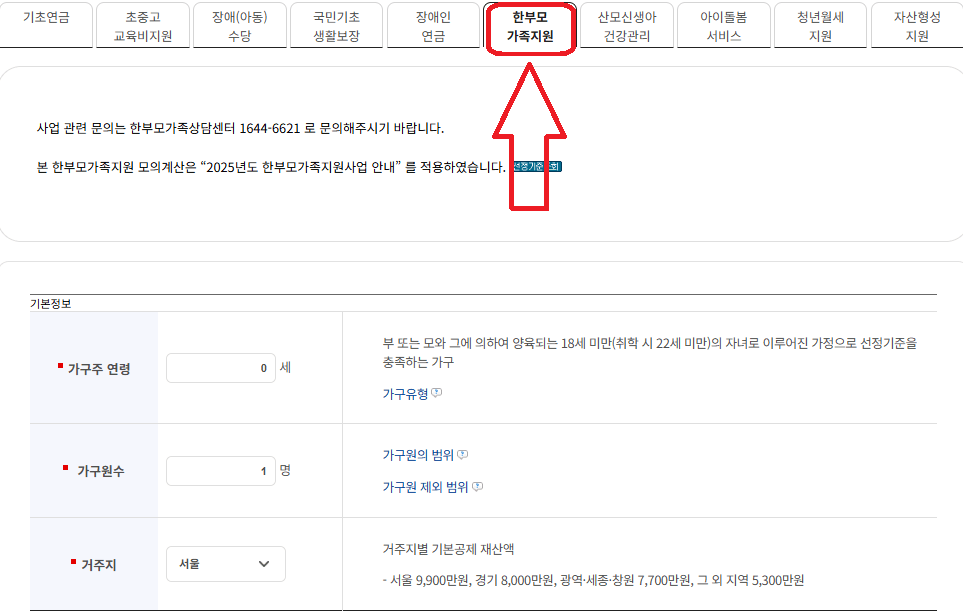Viewport: 963px width, 616px height.
Task: Click the help icon beside 가구유형
Action: (x=437, y=392)
